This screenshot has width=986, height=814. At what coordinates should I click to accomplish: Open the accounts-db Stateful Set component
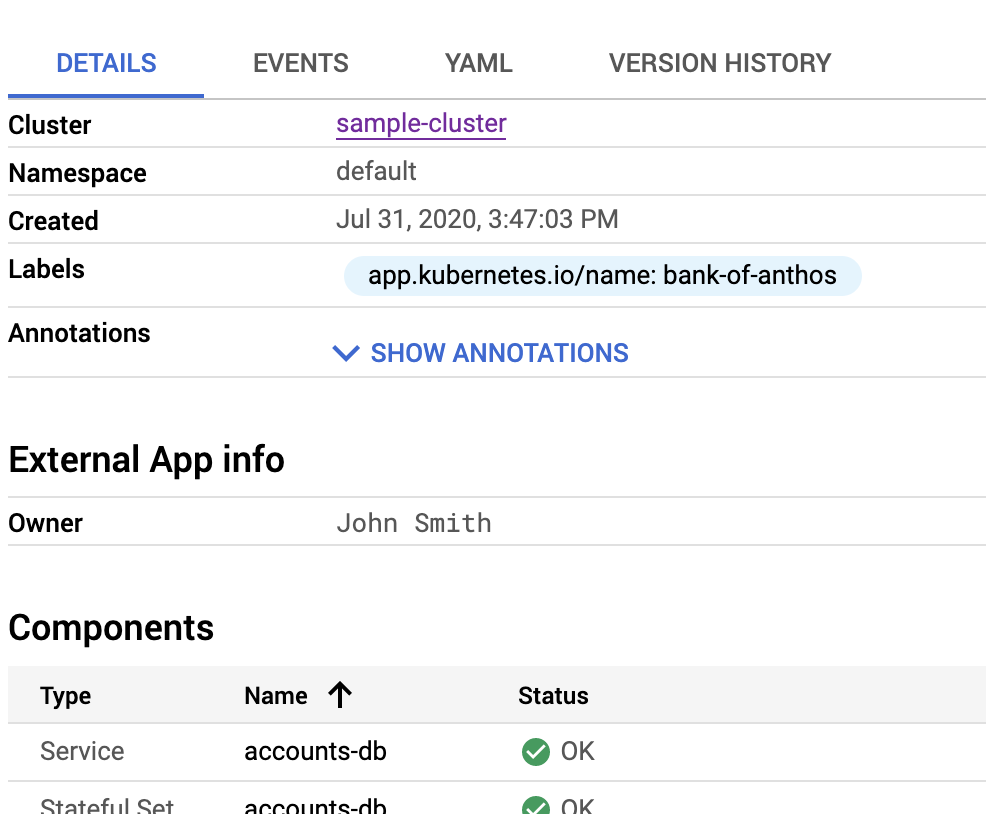click(x=315, y=805)
